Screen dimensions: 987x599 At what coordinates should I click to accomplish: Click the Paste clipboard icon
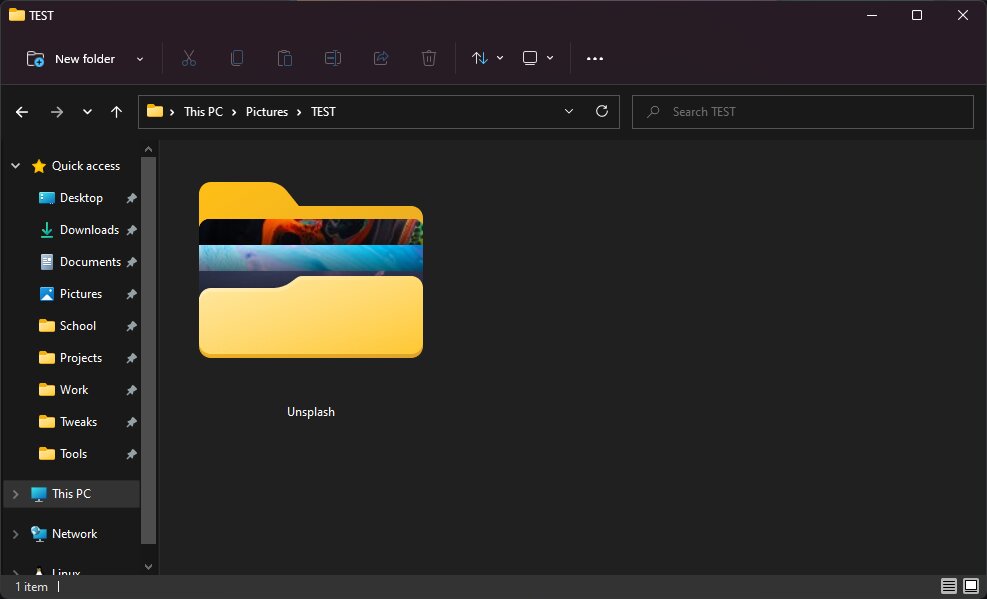[x=285, y=59]
